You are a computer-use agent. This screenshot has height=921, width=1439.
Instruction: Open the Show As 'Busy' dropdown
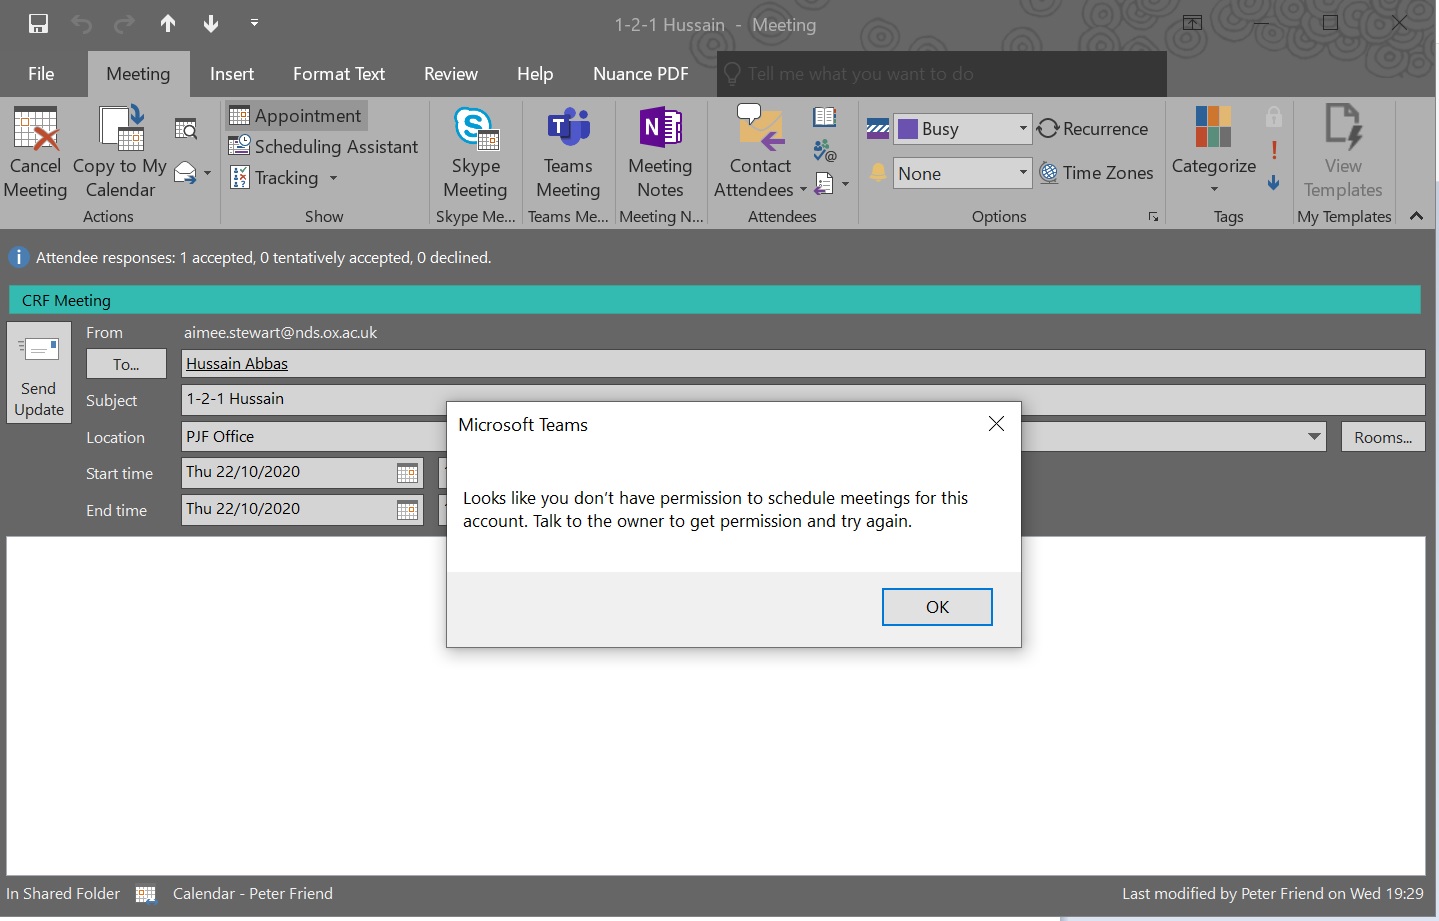[x=962, y=129]
